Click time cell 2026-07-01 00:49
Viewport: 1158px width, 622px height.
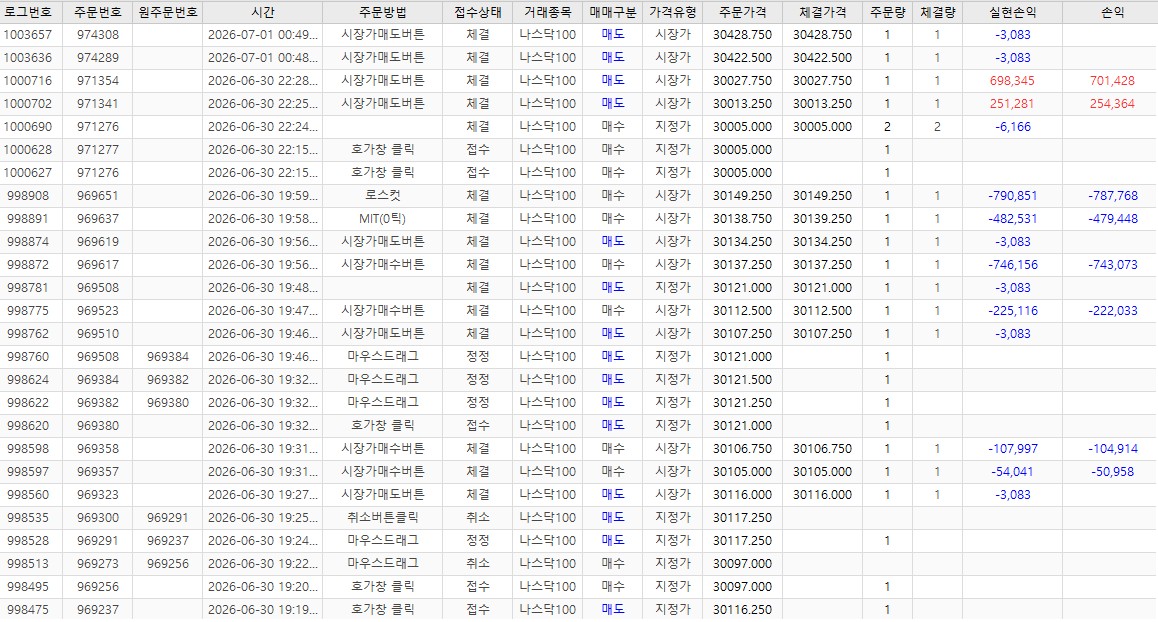262,35
